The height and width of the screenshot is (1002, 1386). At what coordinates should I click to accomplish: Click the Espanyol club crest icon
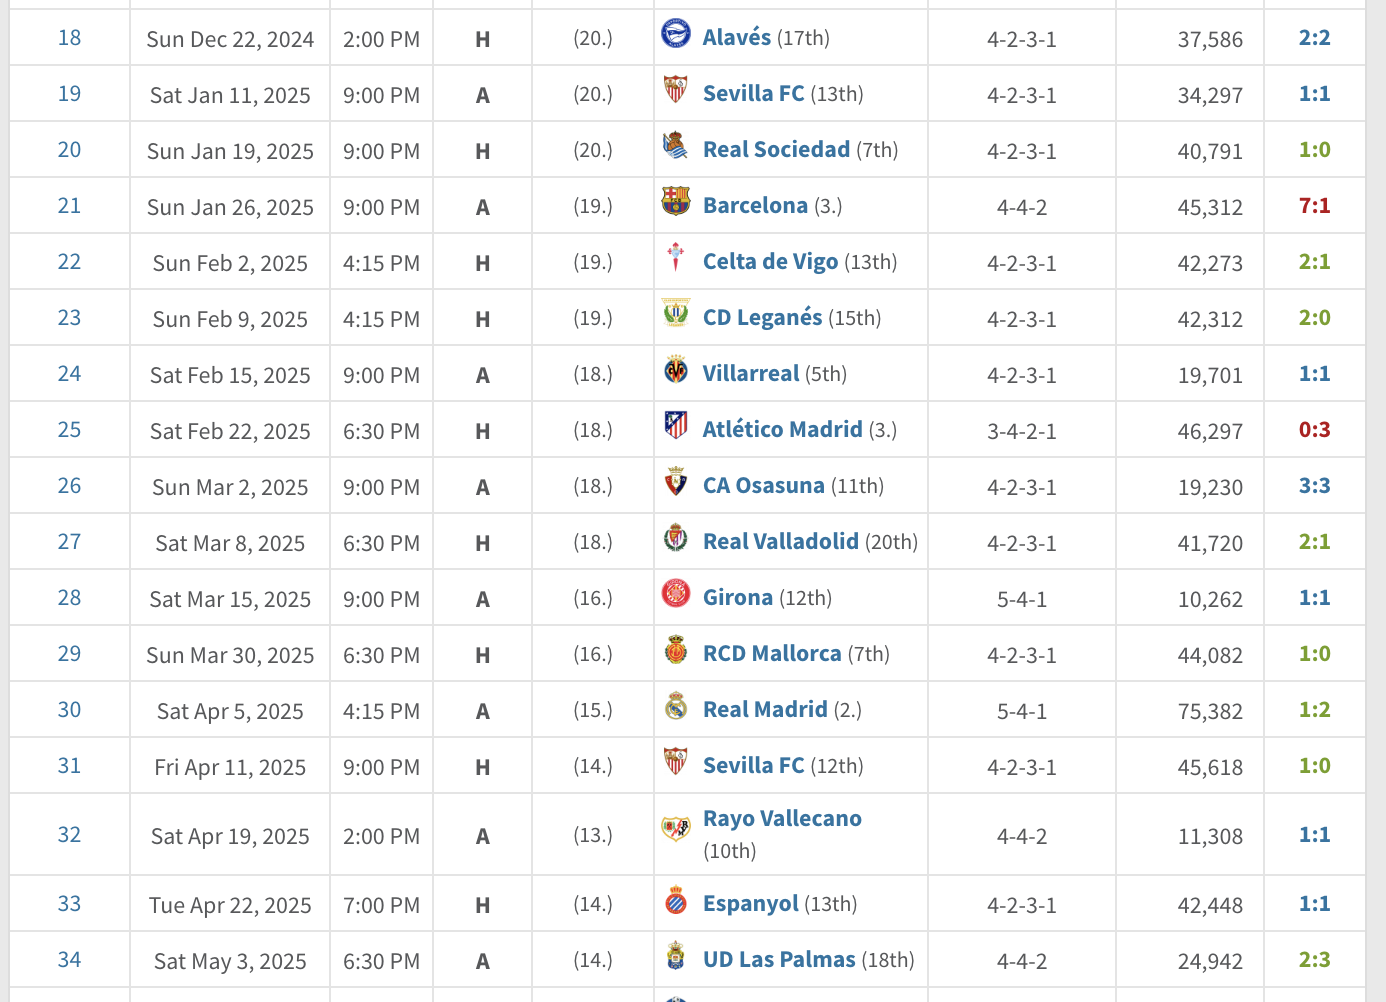click(x=676, y=900)
